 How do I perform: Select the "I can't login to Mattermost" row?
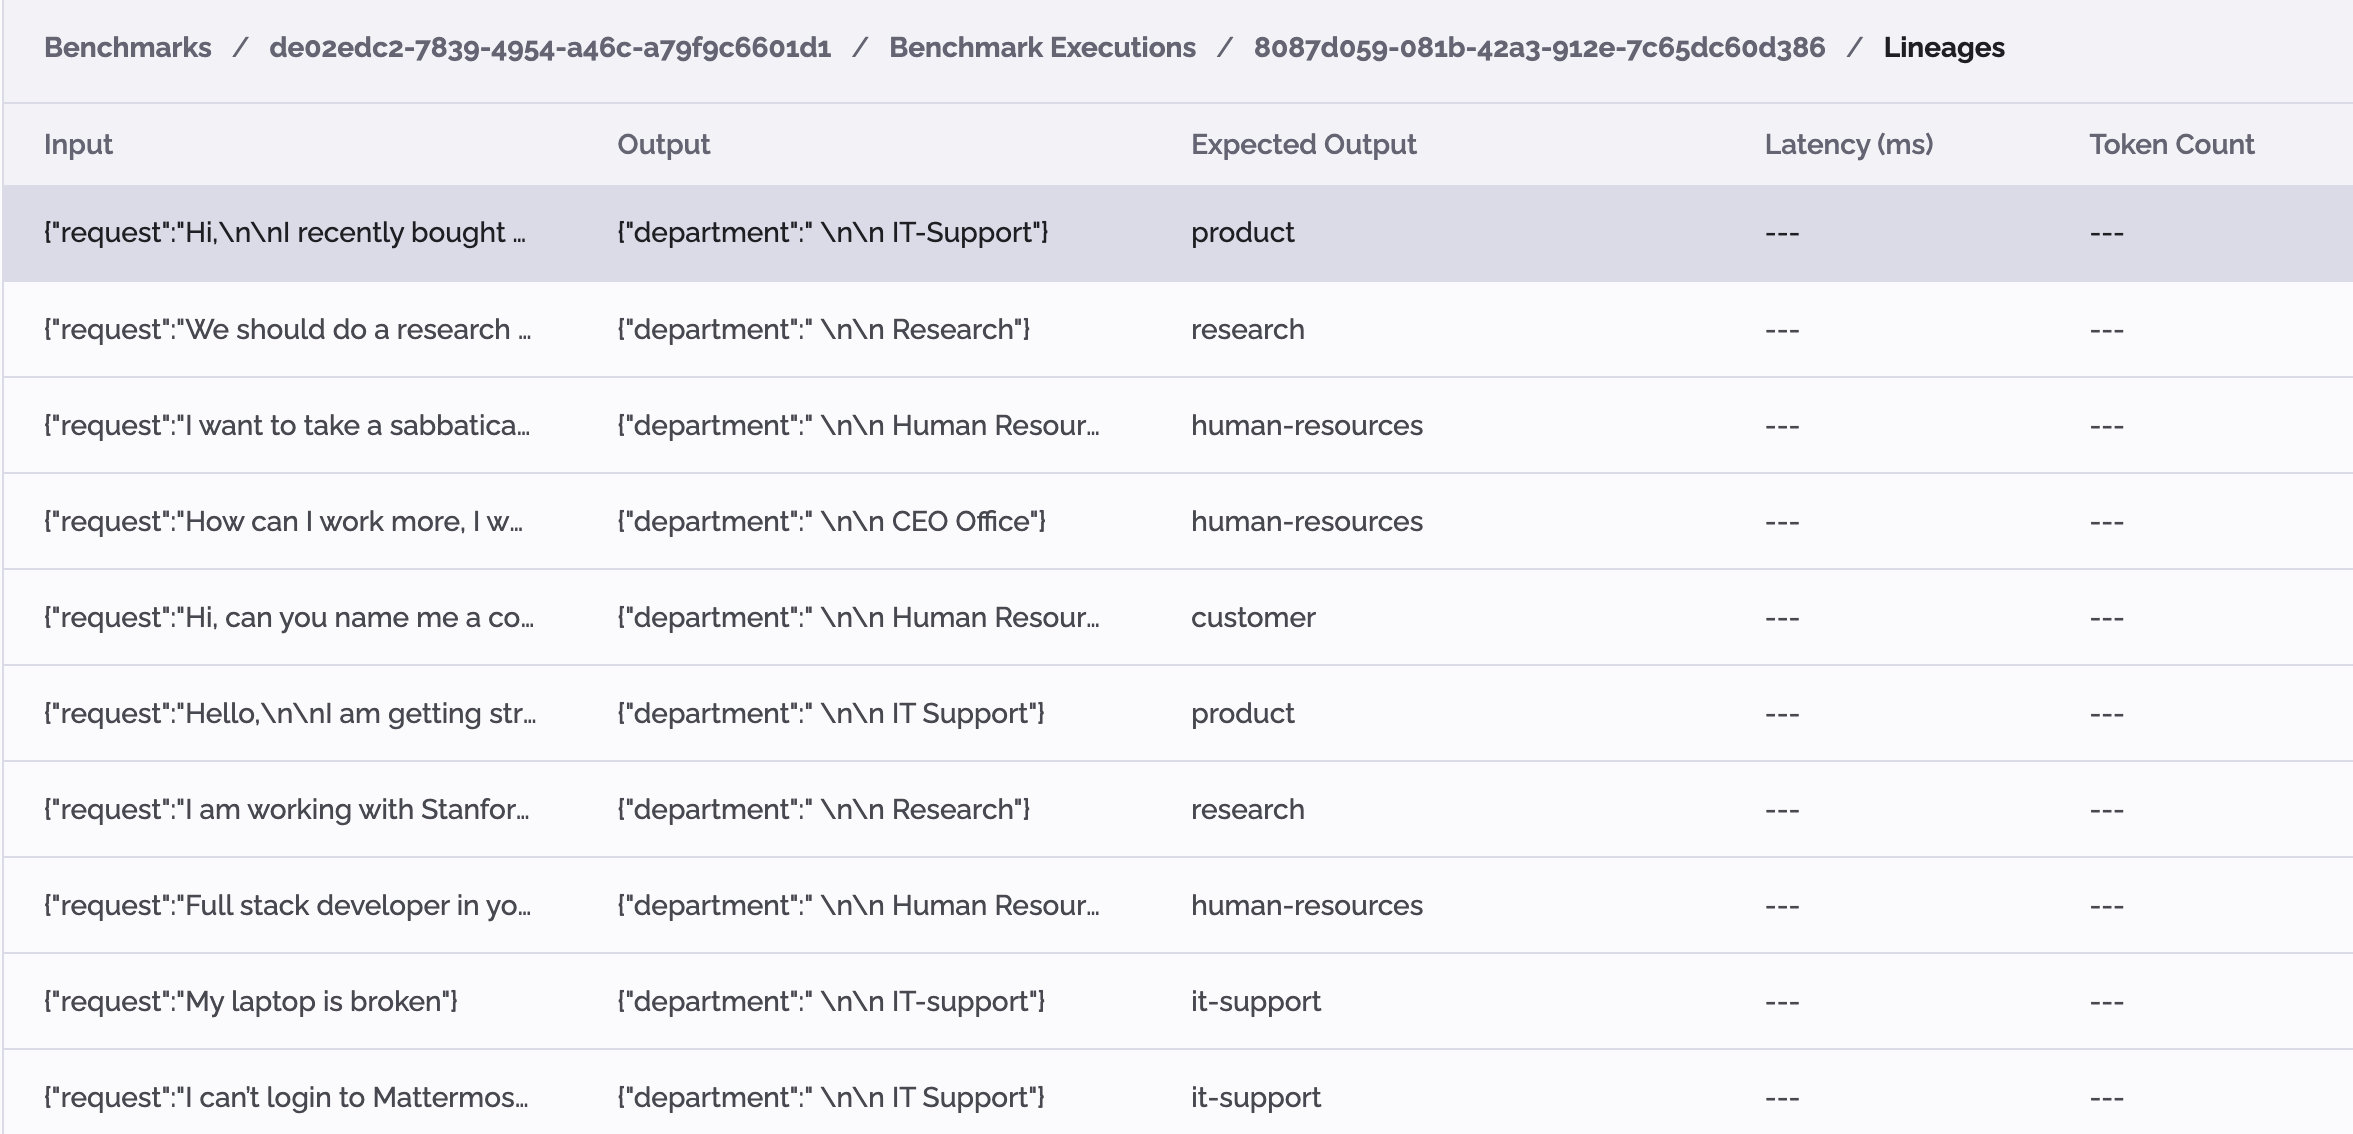click(x=286, y=1098)
